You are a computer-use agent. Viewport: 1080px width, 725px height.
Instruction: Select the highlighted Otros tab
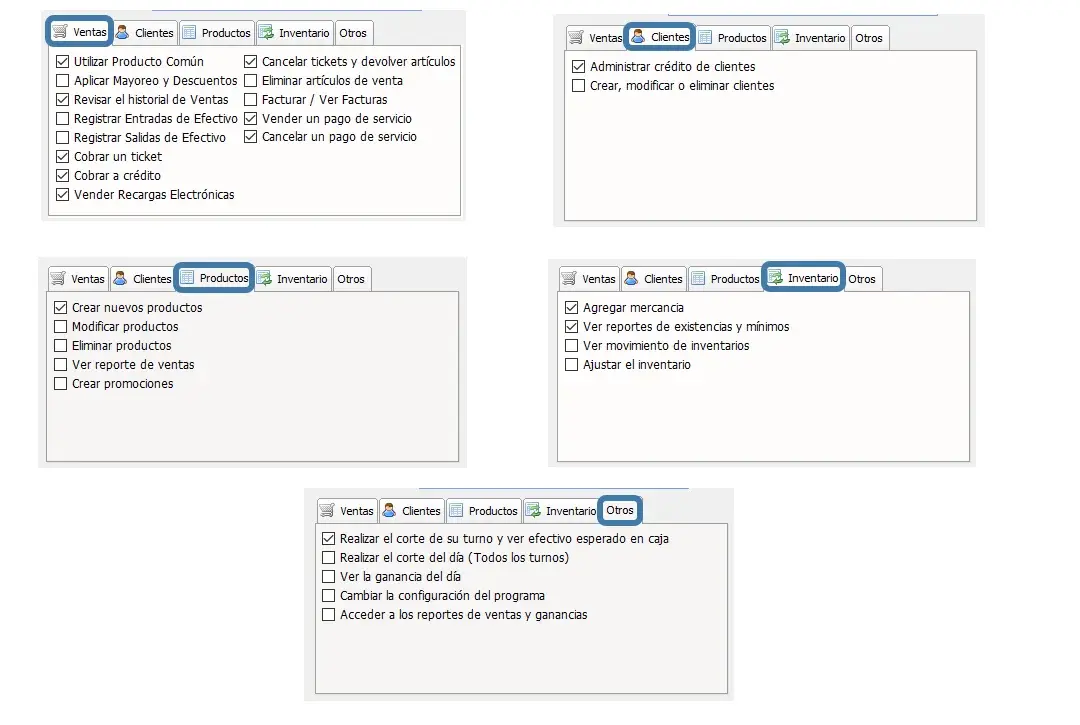(x=620, y=510)
